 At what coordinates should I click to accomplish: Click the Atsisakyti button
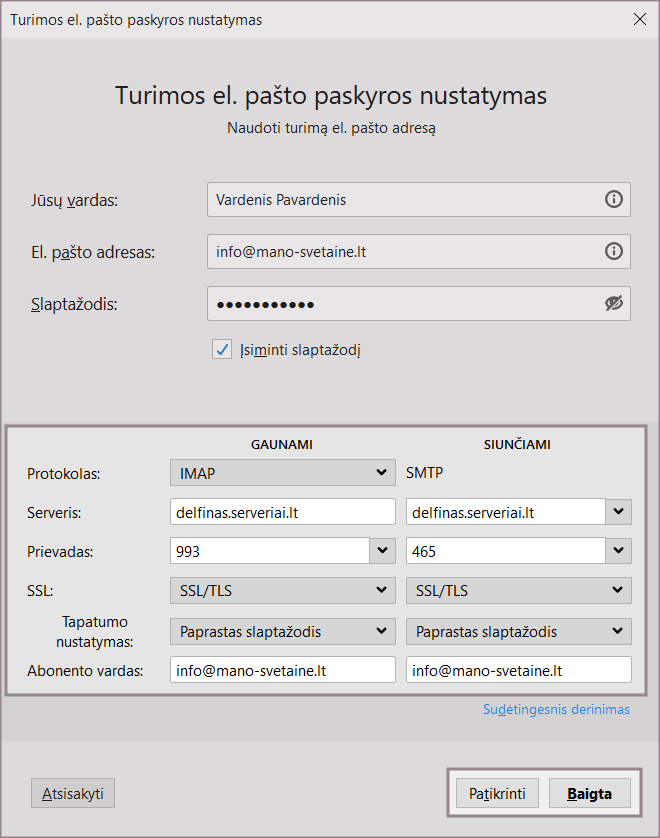tap(73, 794)
